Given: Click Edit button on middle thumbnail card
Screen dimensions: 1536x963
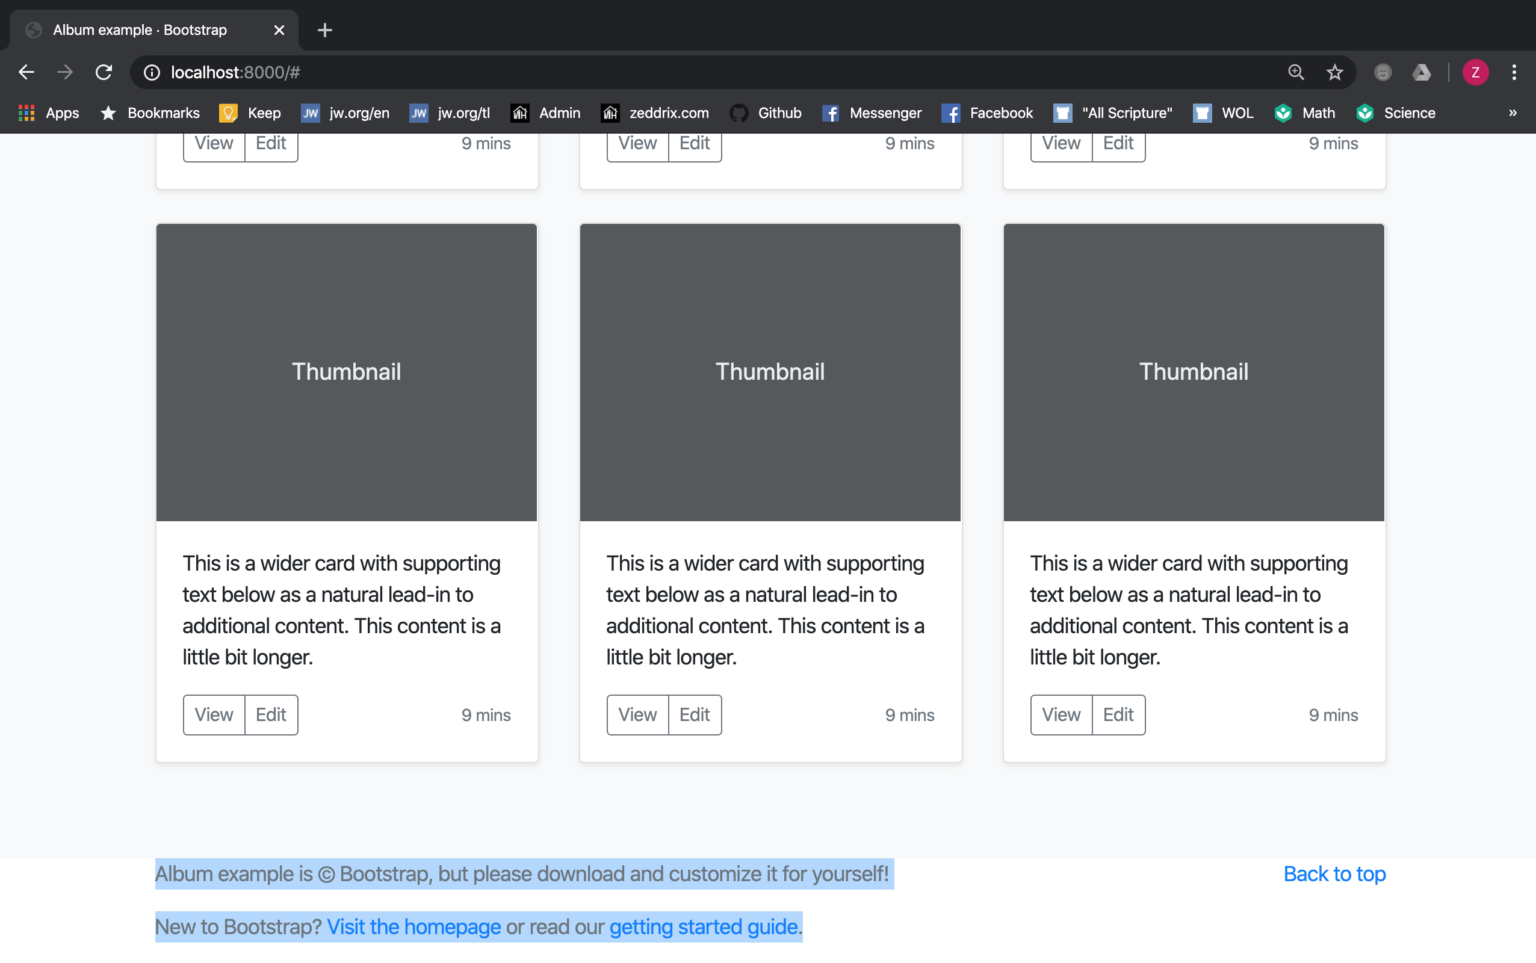Looking at the screenshot, I should point(694,715).
